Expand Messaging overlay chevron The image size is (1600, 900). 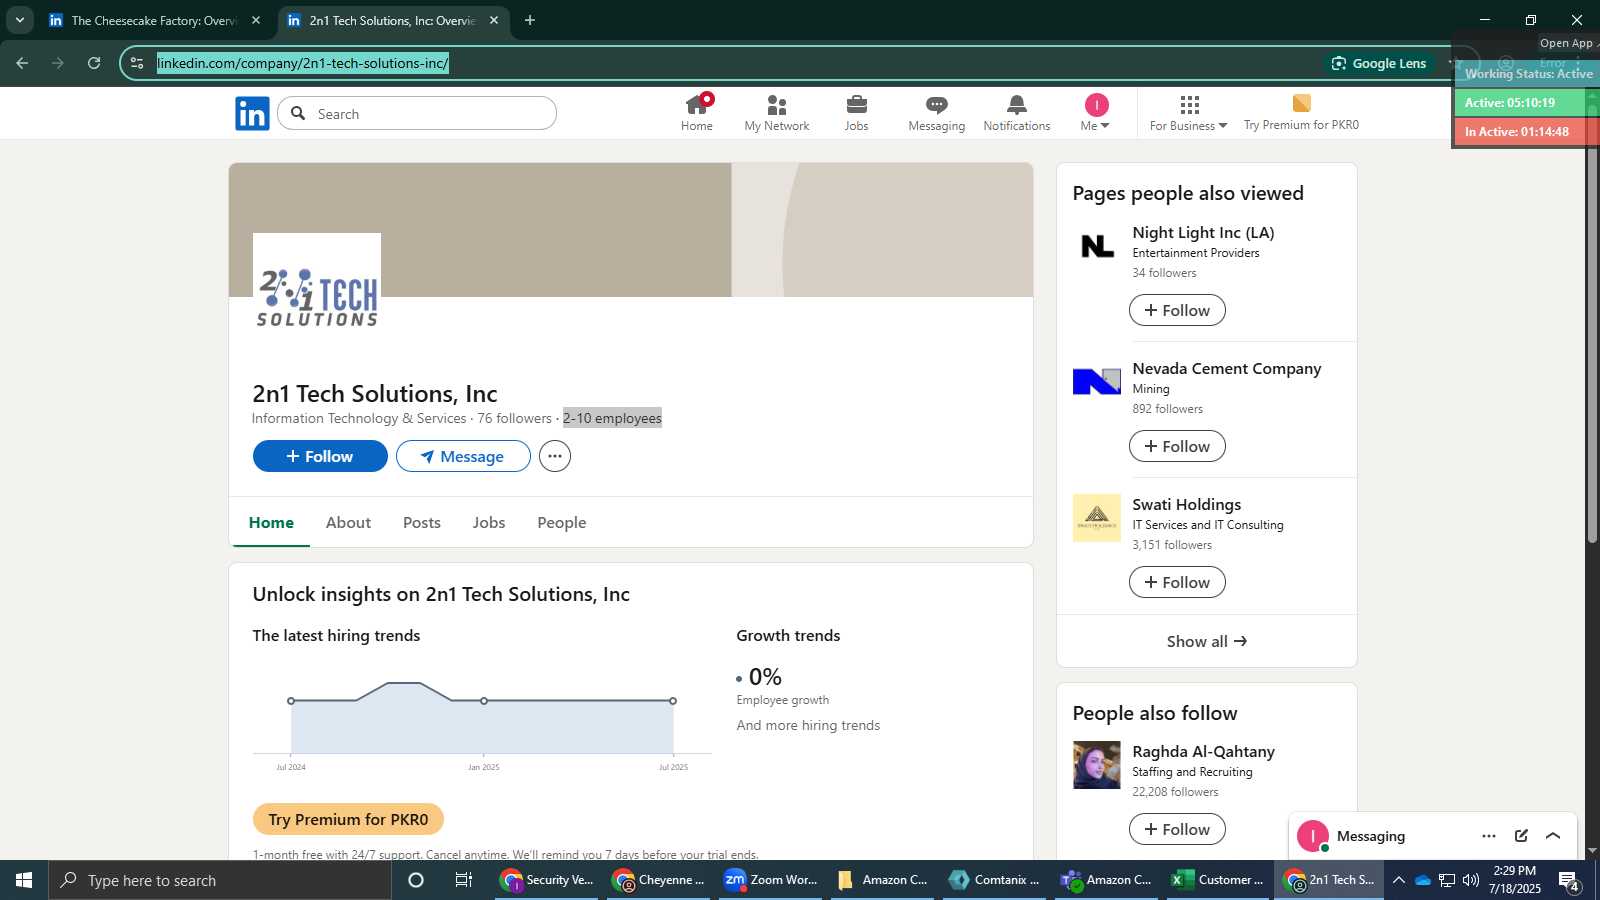click(x=1553, y=836)
